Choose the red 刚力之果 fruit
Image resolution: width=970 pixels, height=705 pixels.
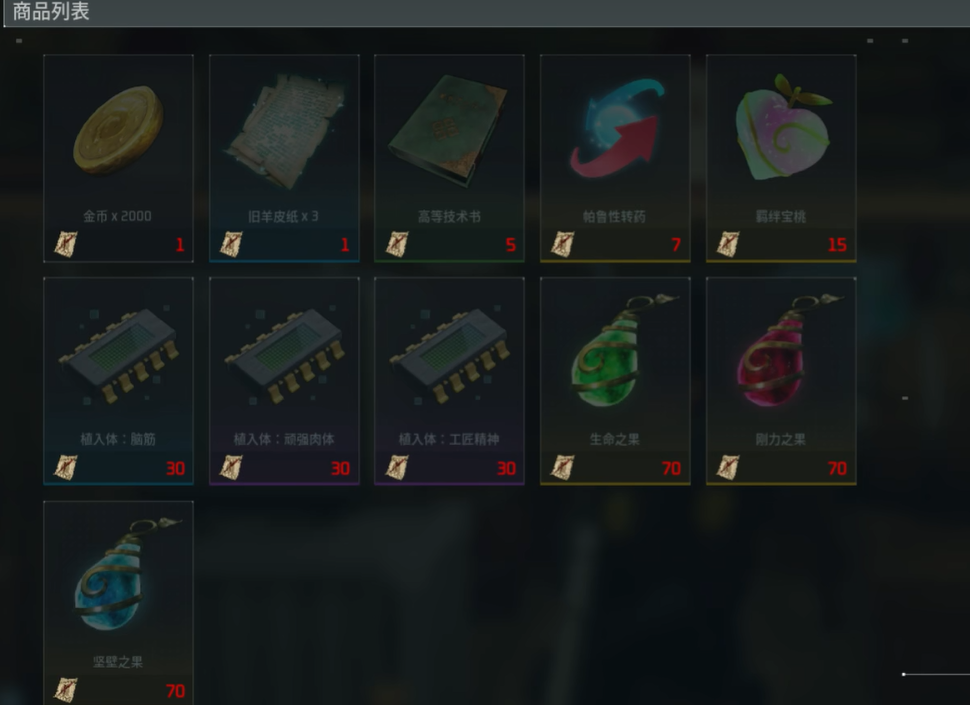tap(781, 381)
